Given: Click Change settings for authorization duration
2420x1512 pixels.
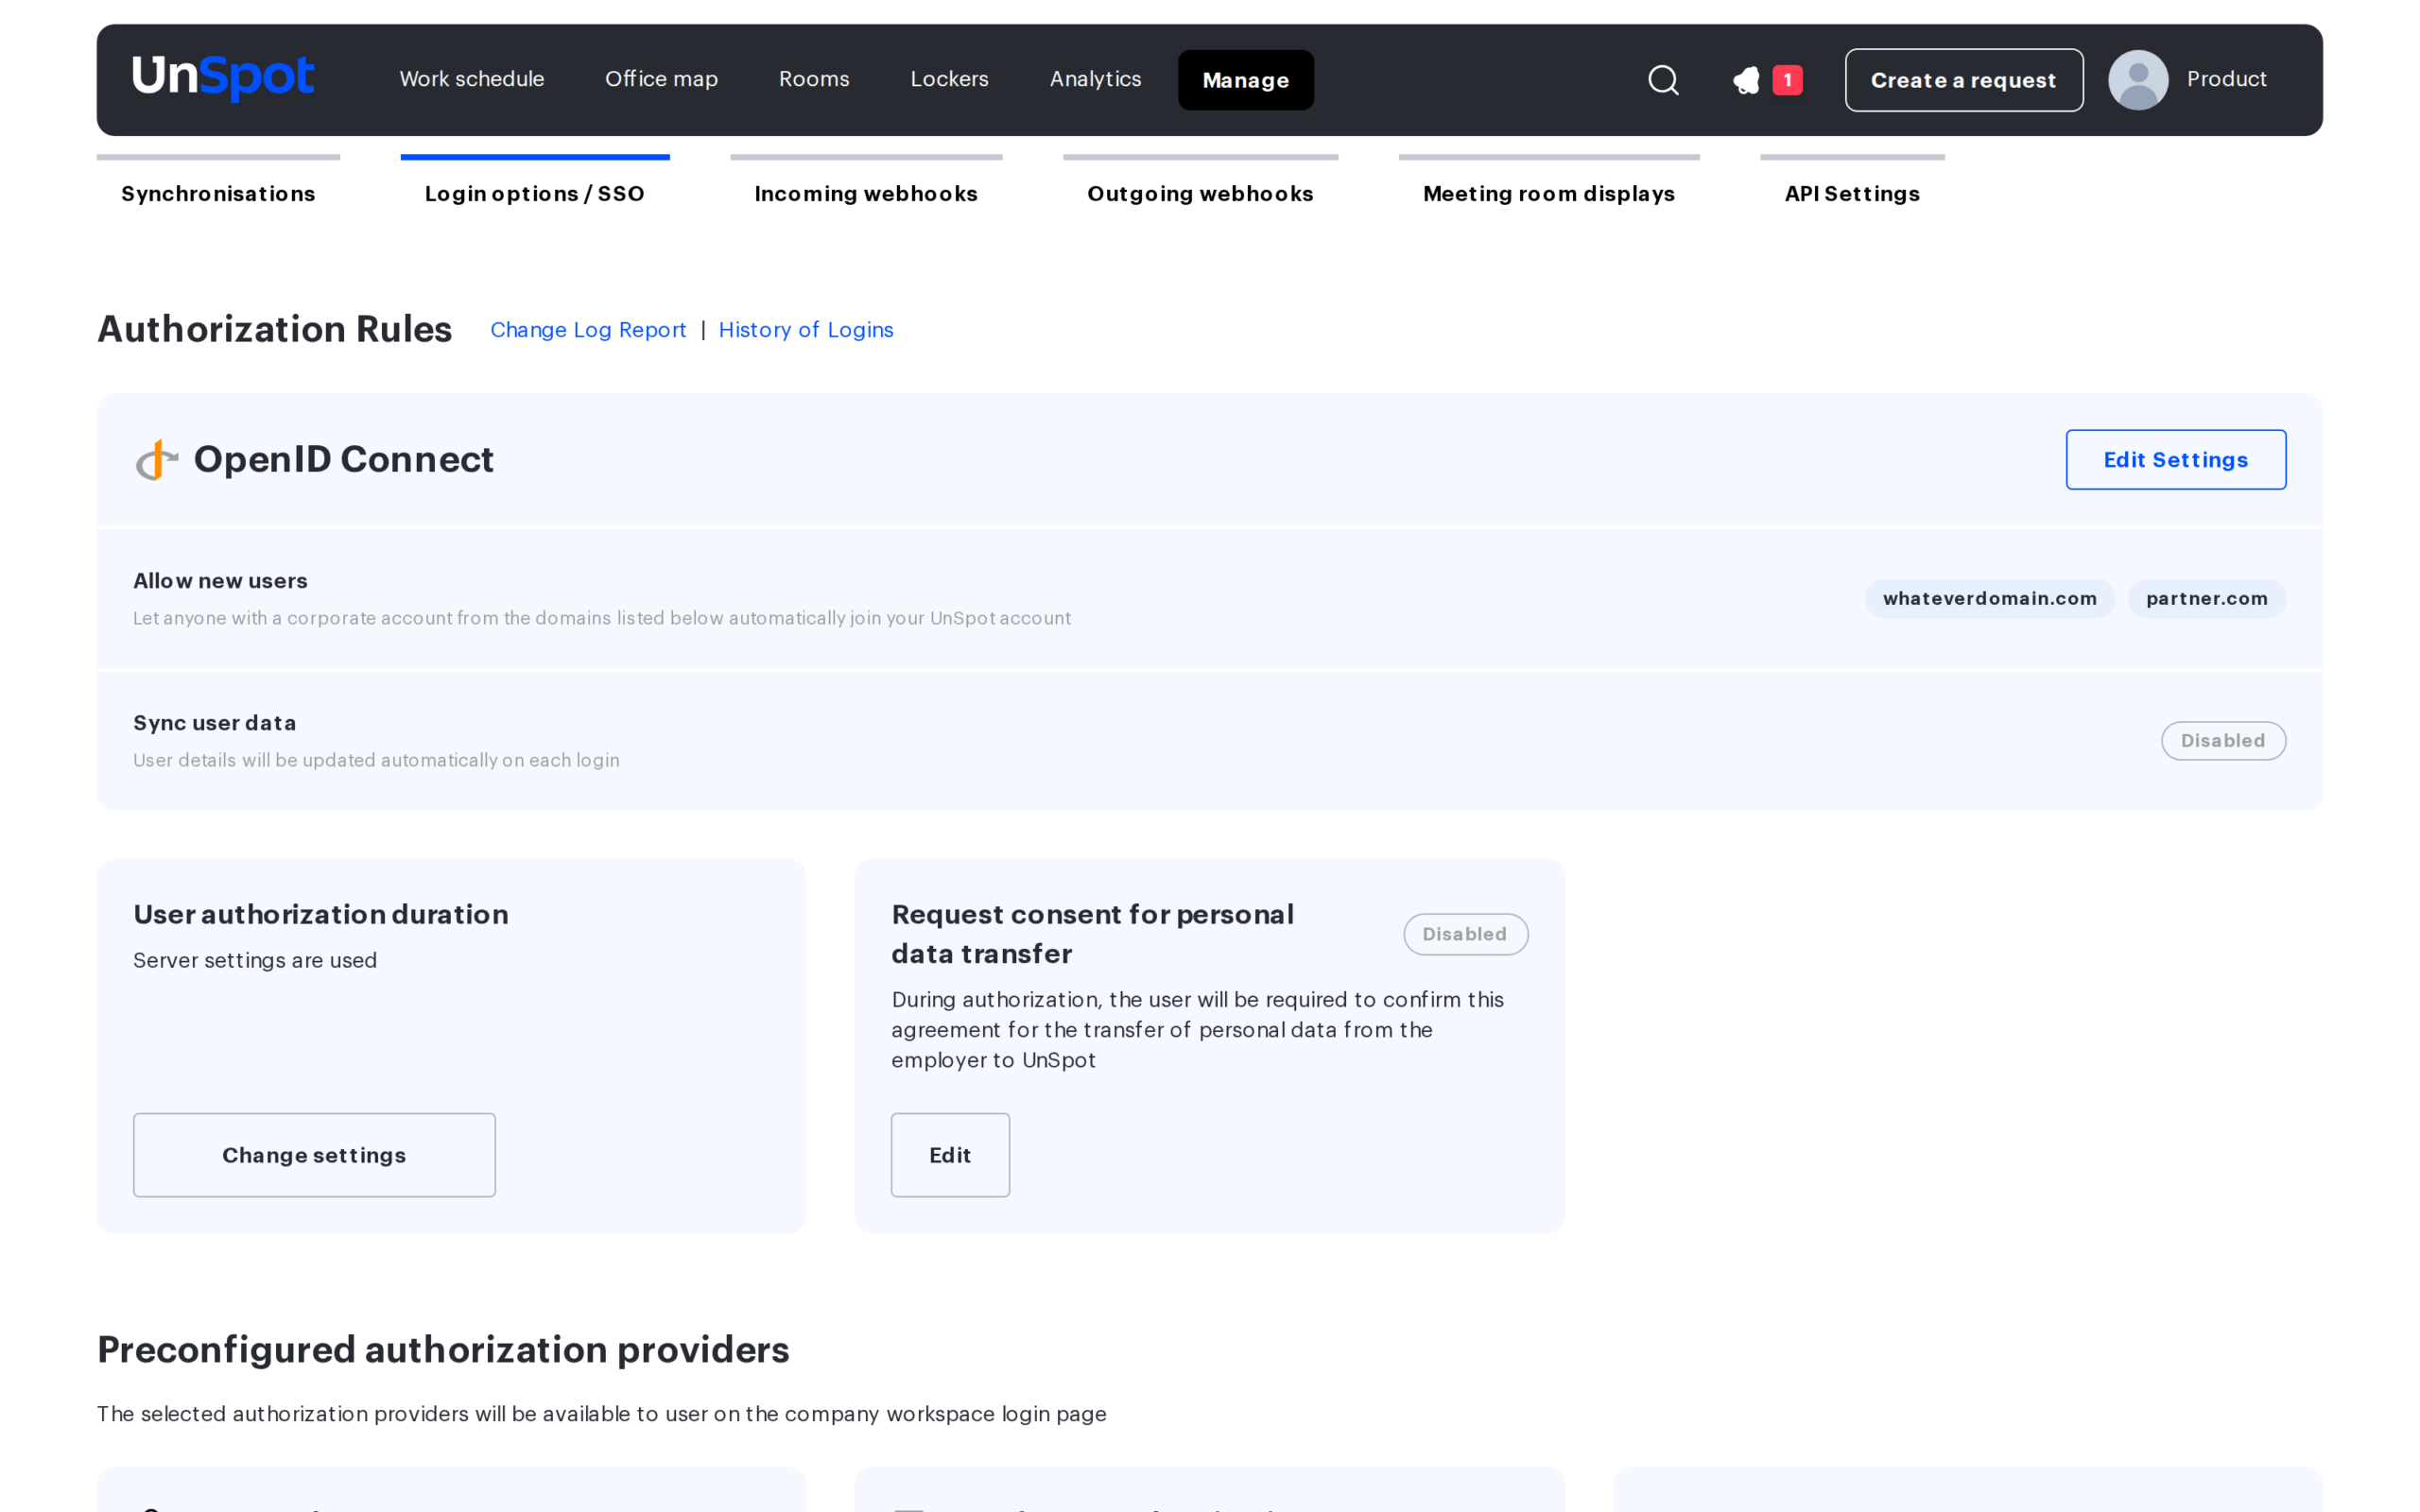Looking at the screenshot, I should point(314,1155).
